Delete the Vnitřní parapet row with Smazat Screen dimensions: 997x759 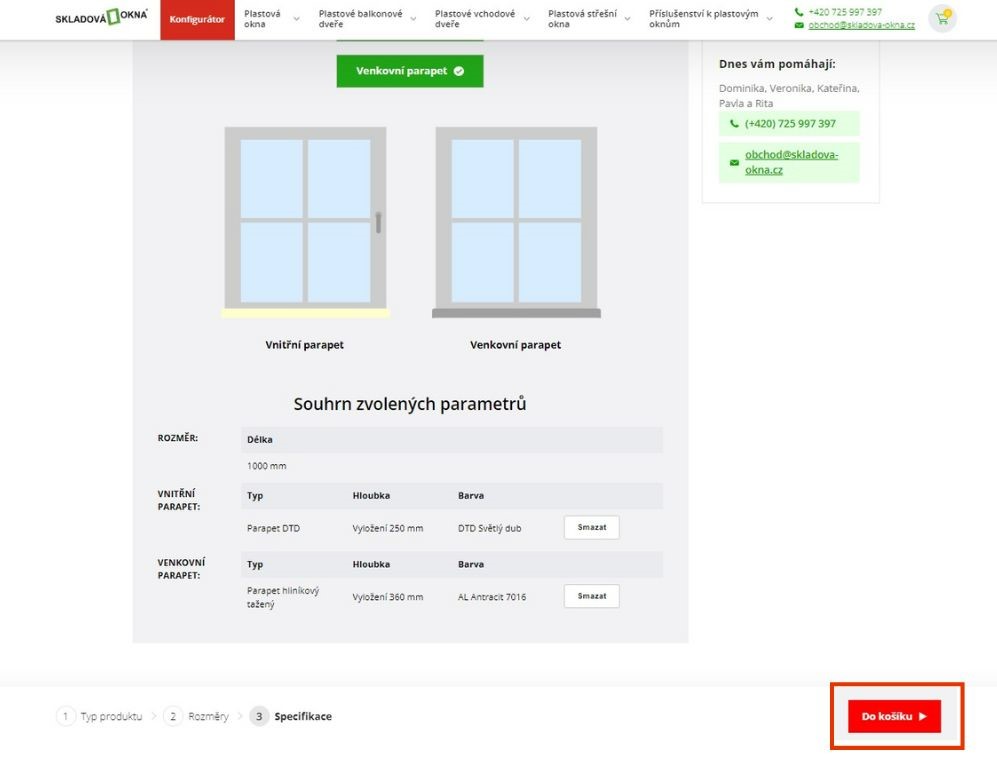coord(591,527)
